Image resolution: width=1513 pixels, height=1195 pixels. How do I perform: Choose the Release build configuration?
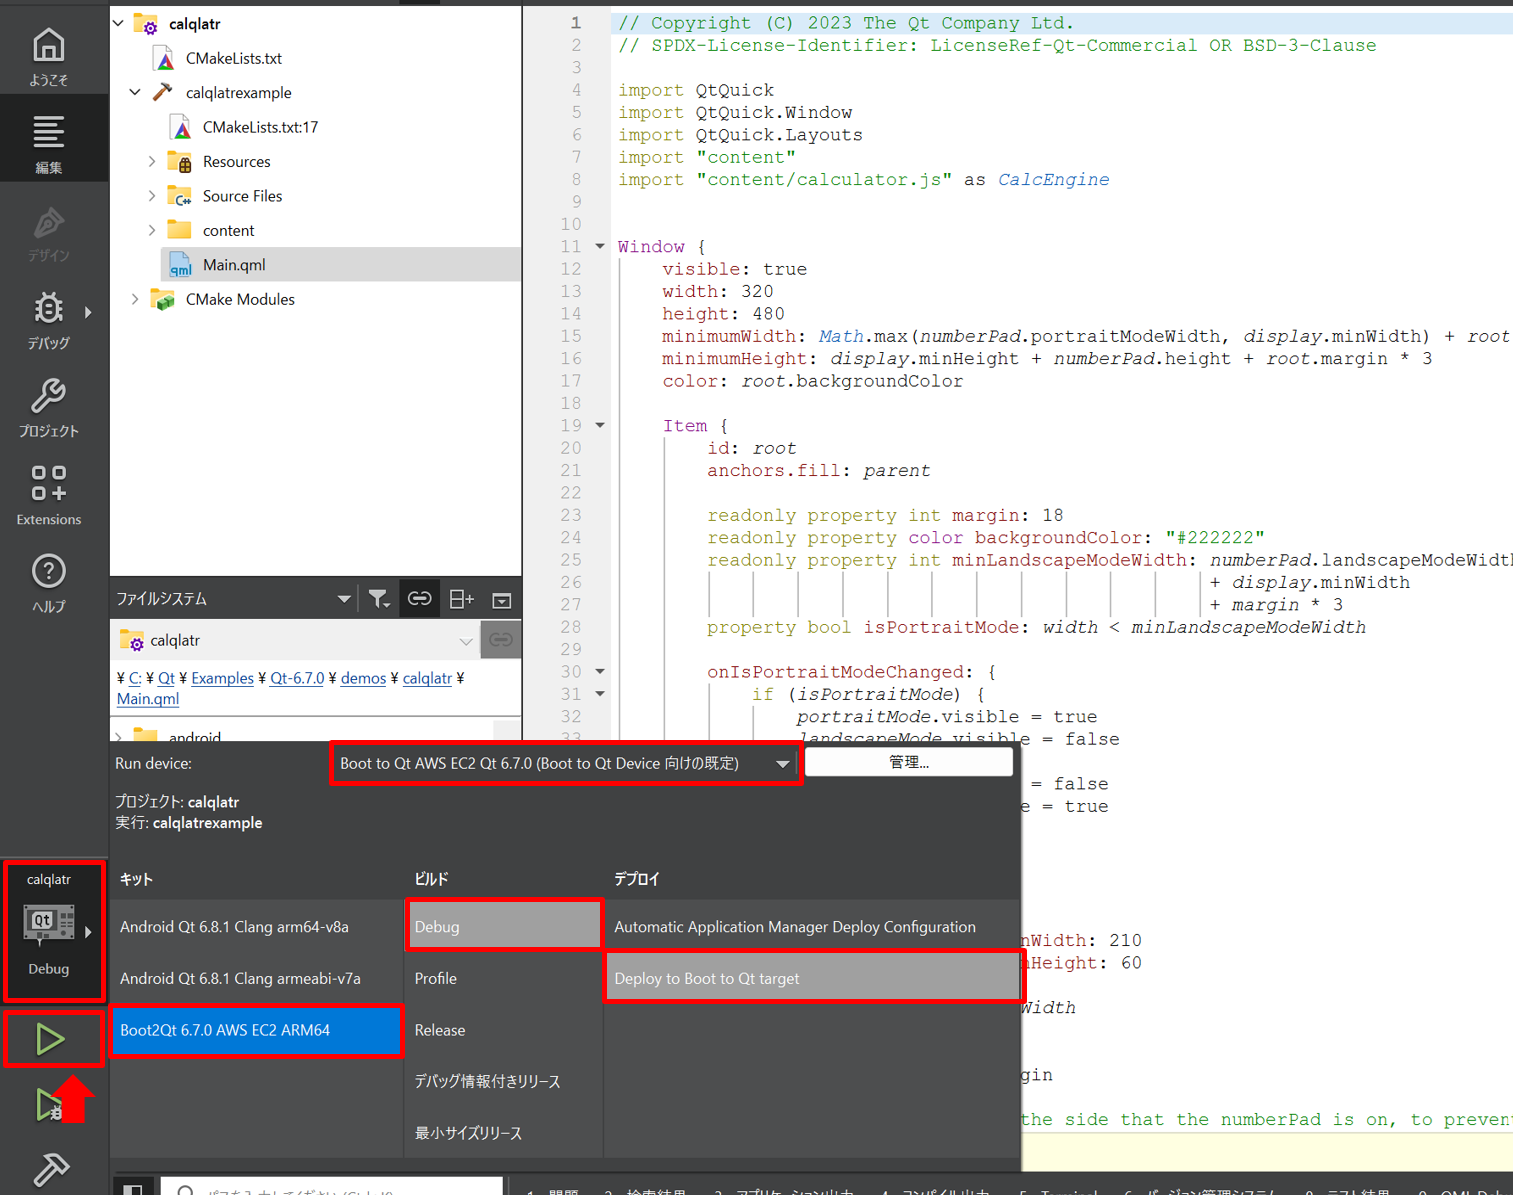point(440,1030)
